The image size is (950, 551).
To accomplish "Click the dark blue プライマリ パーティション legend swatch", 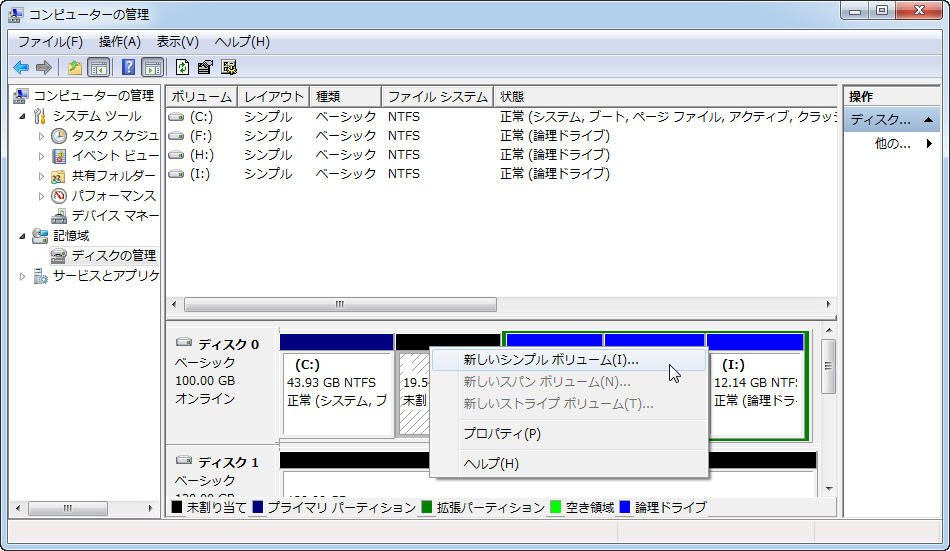I will (257, 507).
